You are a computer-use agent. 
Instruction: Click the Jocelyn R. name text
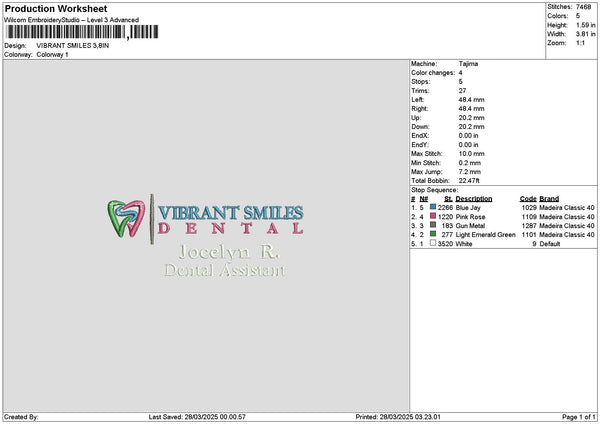(x=229, y=252)
